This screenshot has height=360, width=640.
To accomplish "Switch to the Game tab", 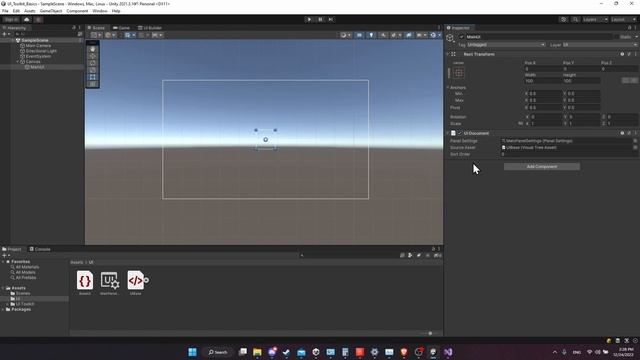I will (122, 28).
